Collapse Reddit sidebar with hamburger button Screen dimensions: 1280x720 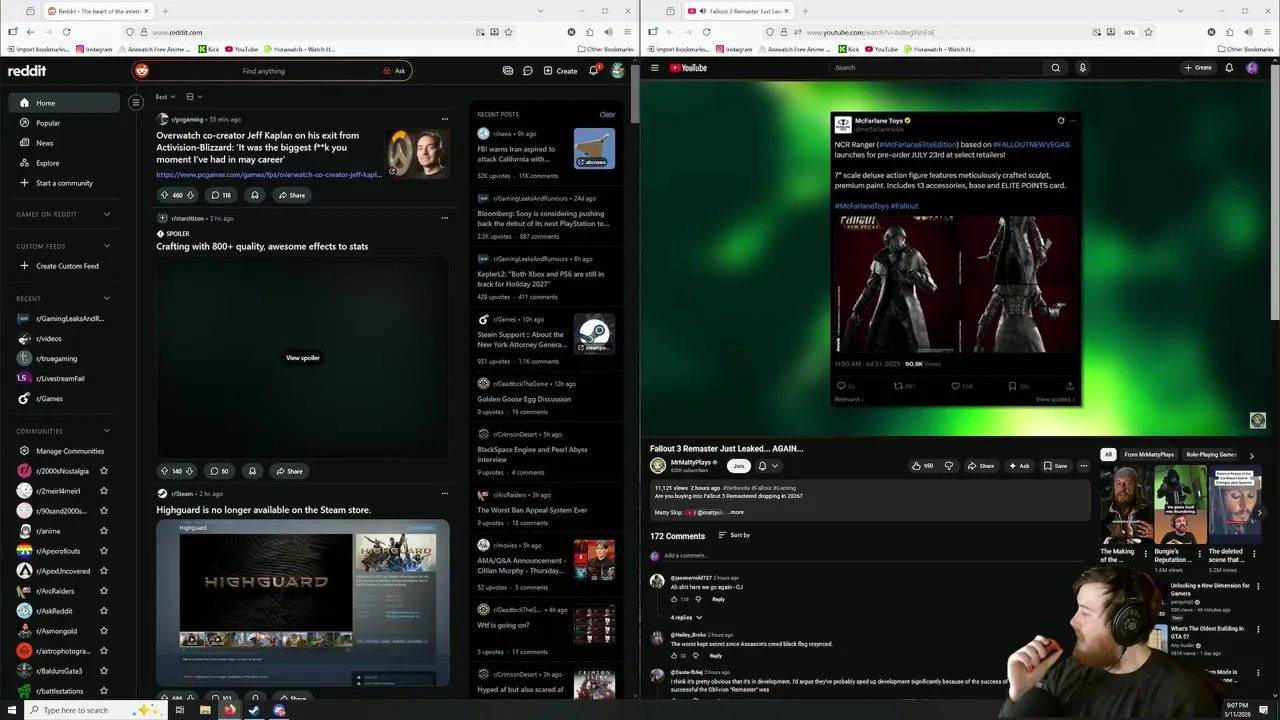tap(136, 102)
